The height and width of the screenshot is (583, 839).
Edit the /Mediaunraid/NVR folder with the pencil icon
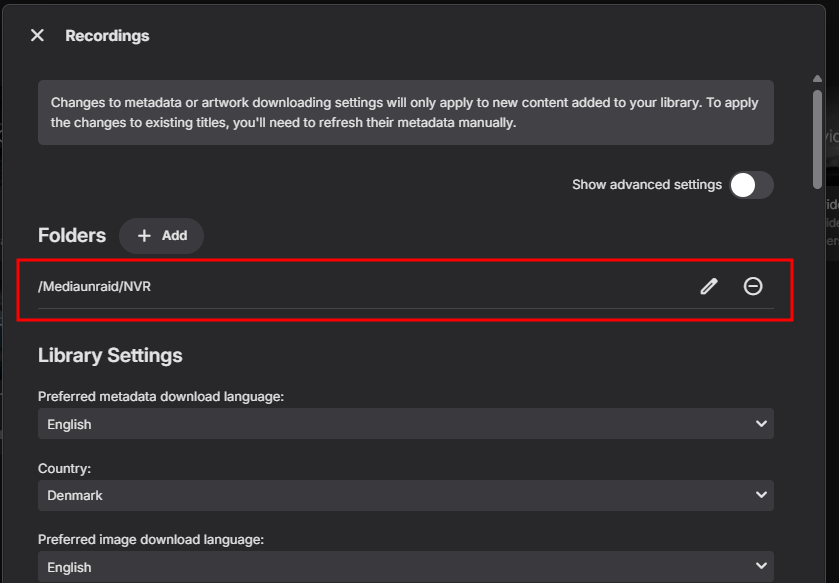(x=709, y=287)
